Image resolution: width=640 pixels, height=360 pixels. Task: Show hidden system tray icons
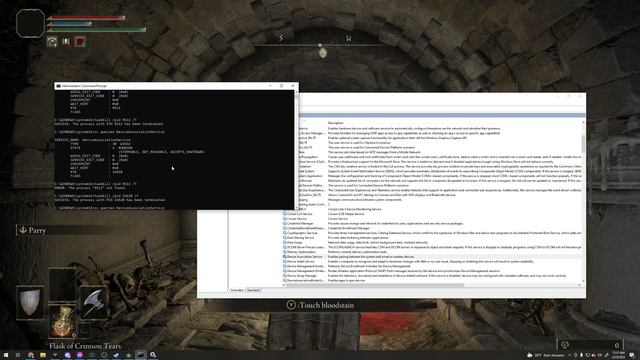[569, 356]
